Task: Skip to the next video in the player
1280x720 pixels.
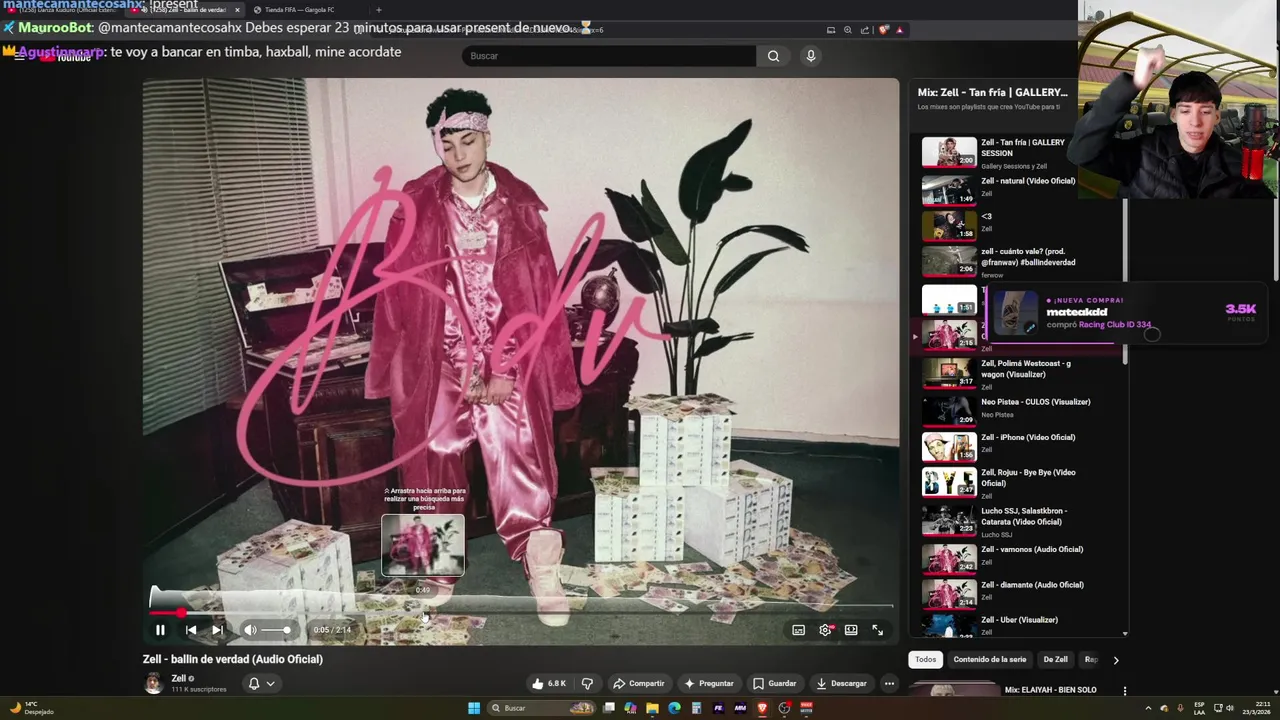Action: (x=217, y=630)
